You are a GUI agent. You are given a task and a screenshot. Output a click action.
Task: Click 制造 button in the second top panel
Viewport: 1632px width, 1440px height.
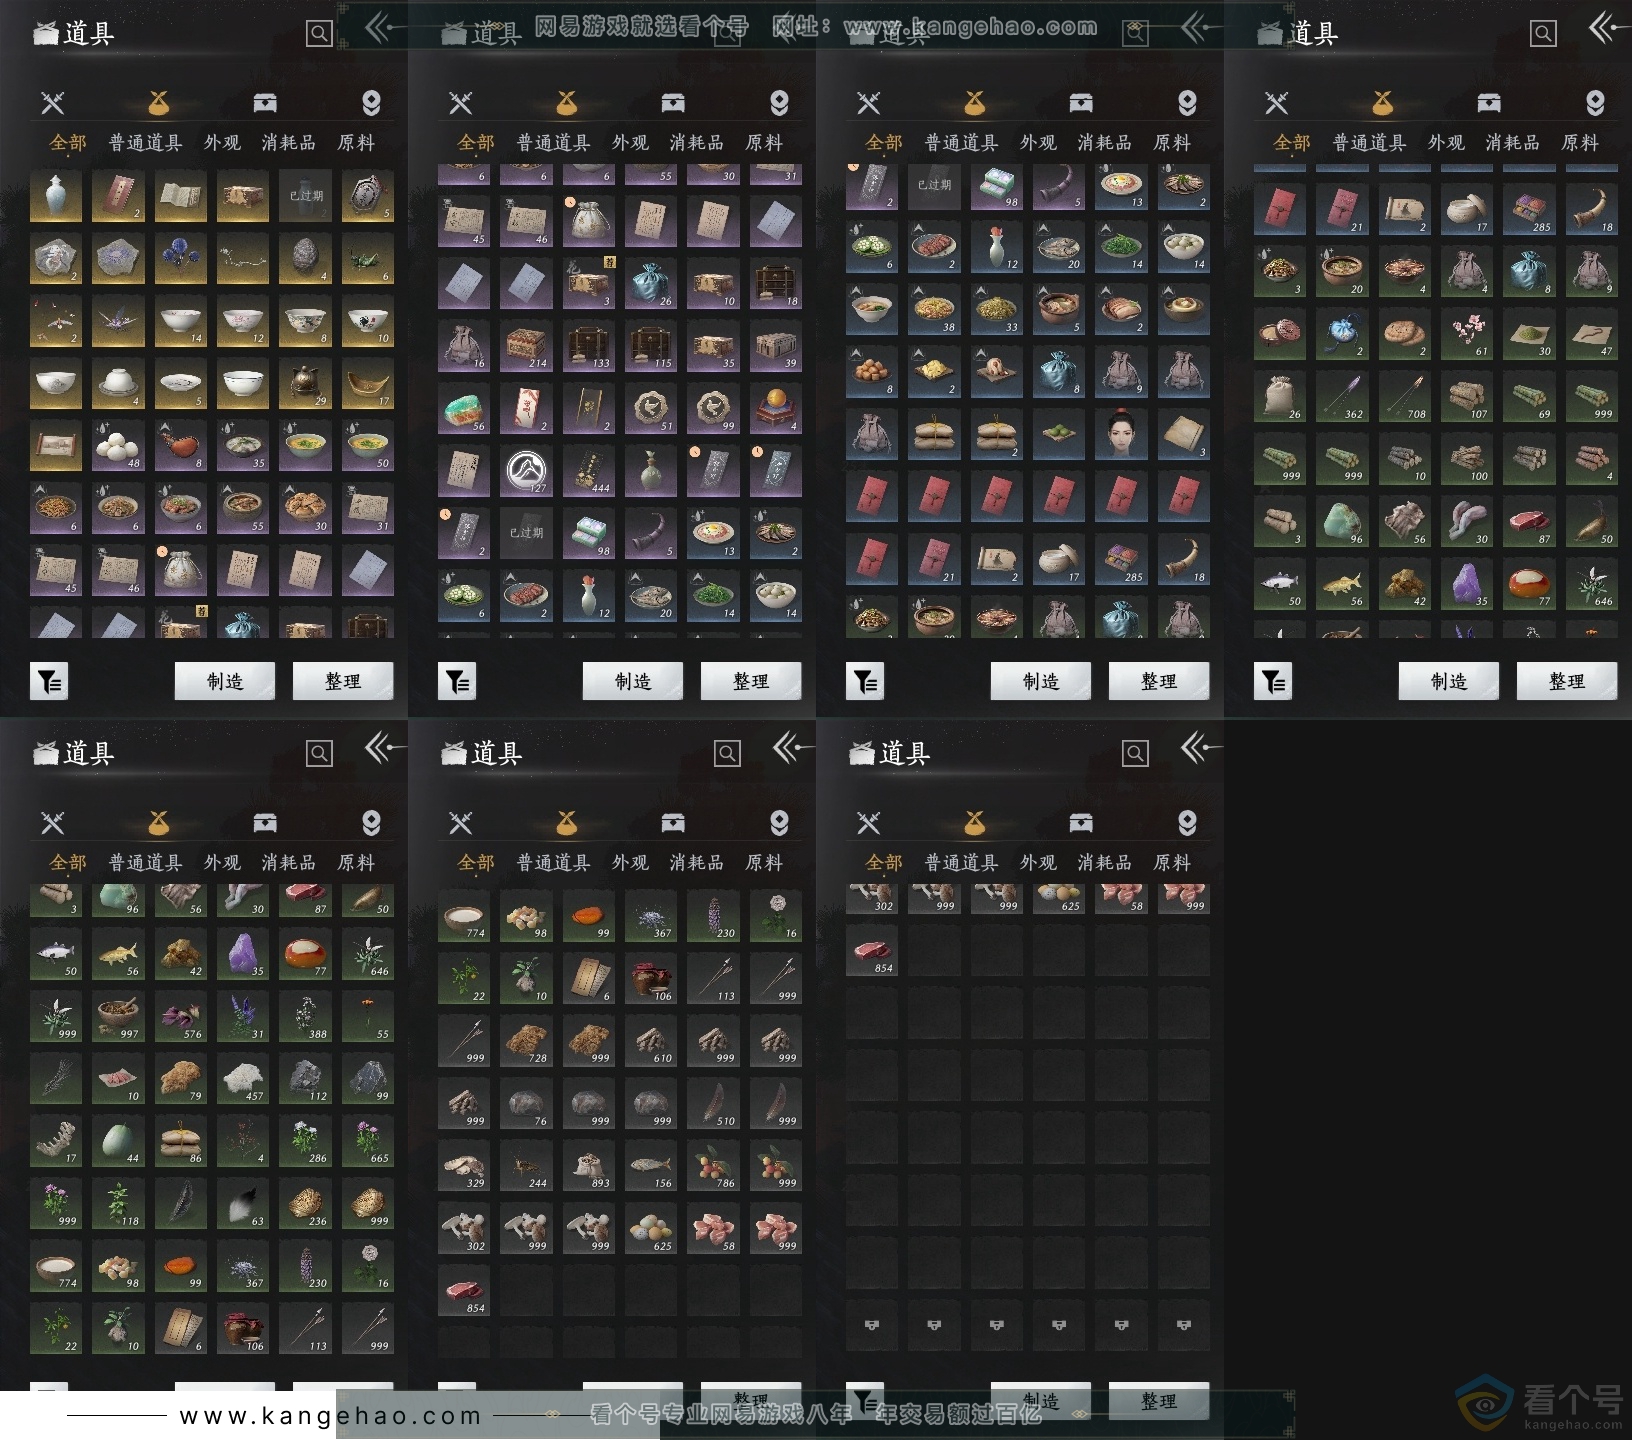point(633,681)
